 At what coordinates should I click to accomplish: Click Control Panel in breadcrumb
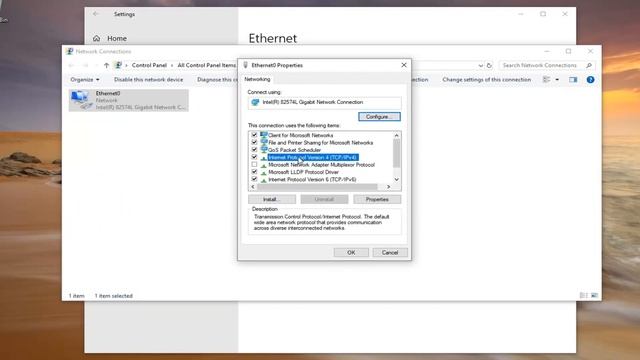[149, 65]
